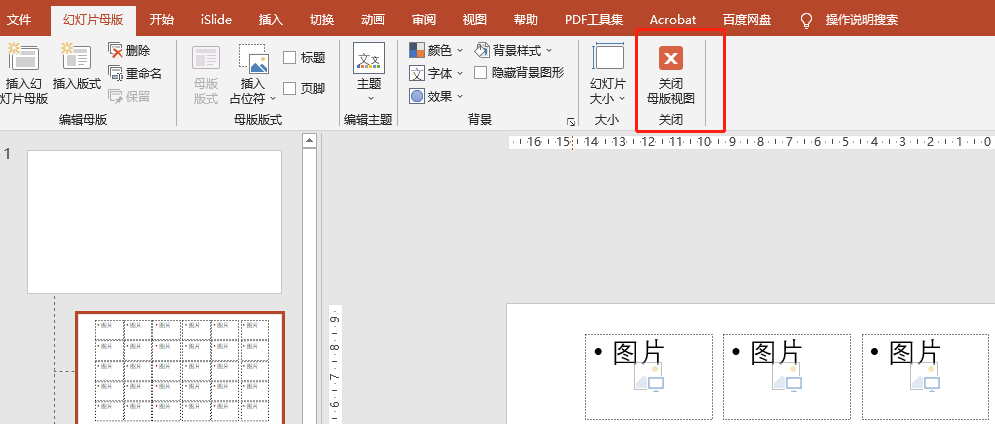Open the 百度网盘 tab
The width and height of the screenshot is (995, 424).
[x=747, y=20]
